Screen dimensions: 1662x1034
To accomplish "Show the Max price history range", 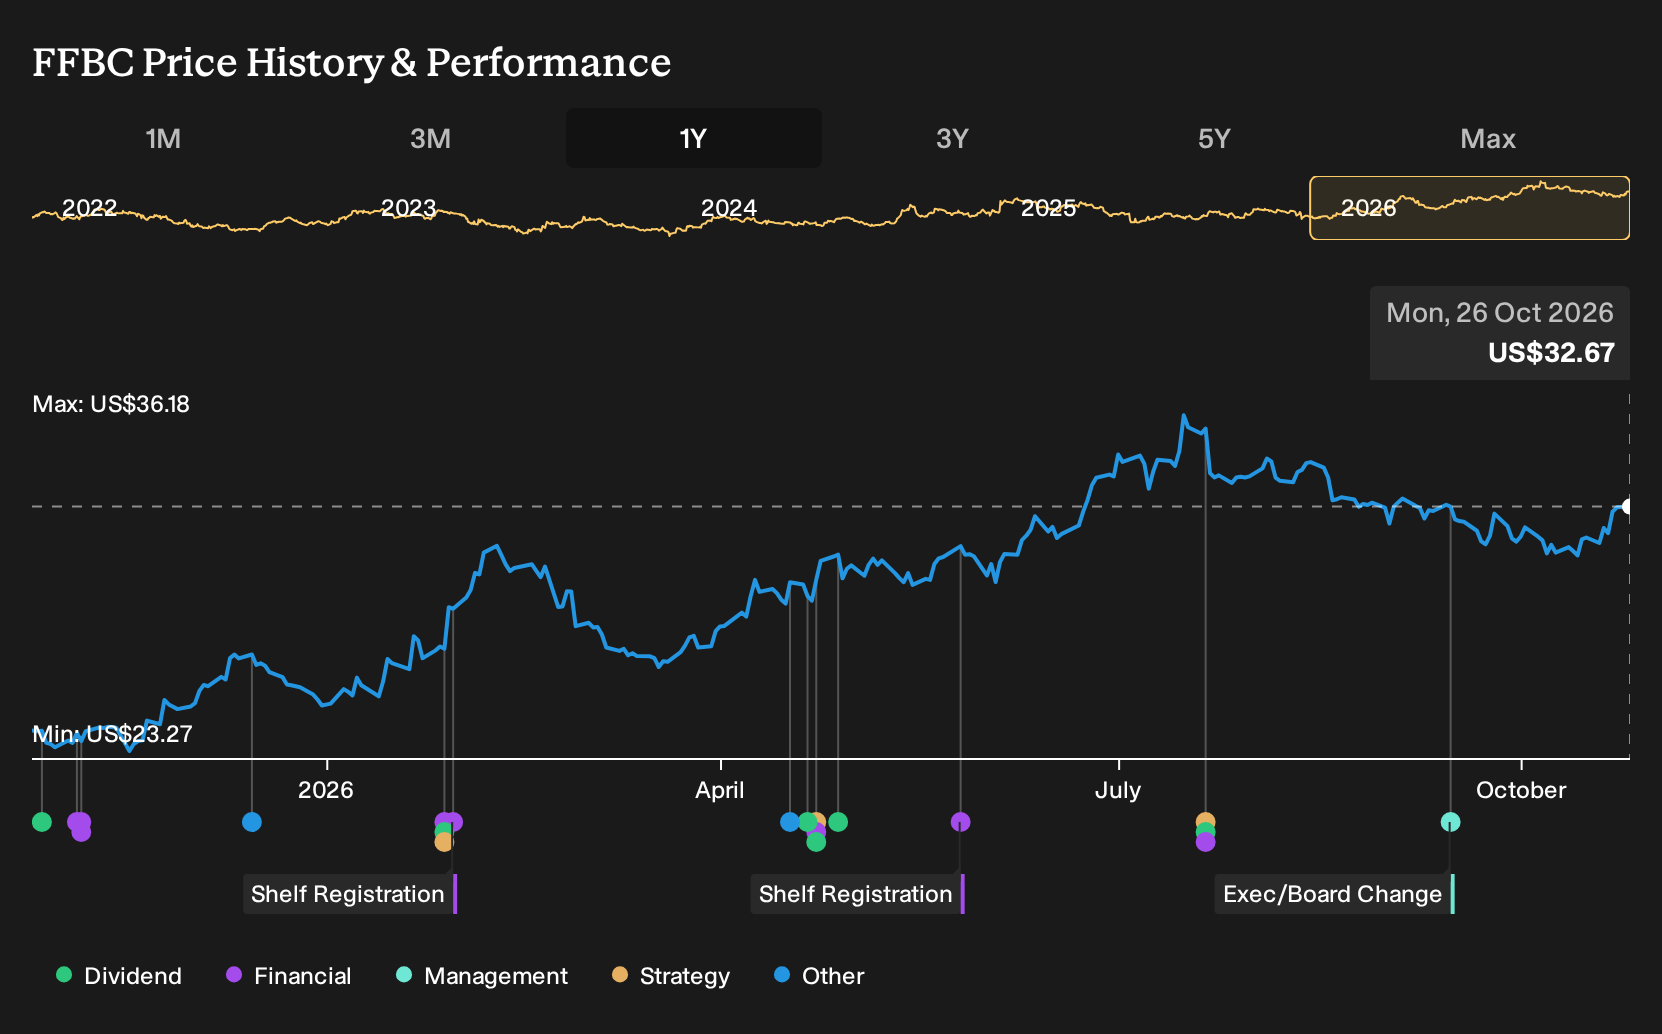I will (1488, 138).
